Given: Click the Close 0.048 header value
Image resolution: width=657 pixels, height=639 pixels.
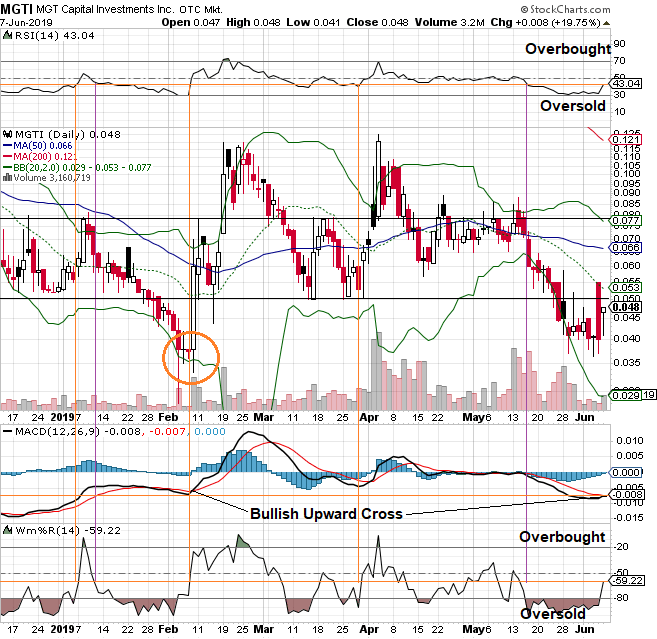Looking at the screenshot, I should pyautogui.click(x=377, y=23).
